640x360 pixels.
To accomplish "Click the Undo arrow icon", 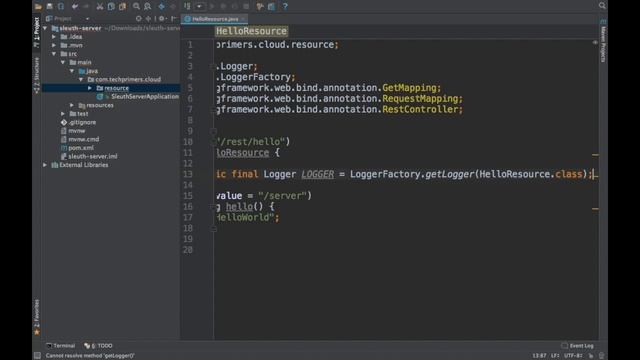I will 75,6.
